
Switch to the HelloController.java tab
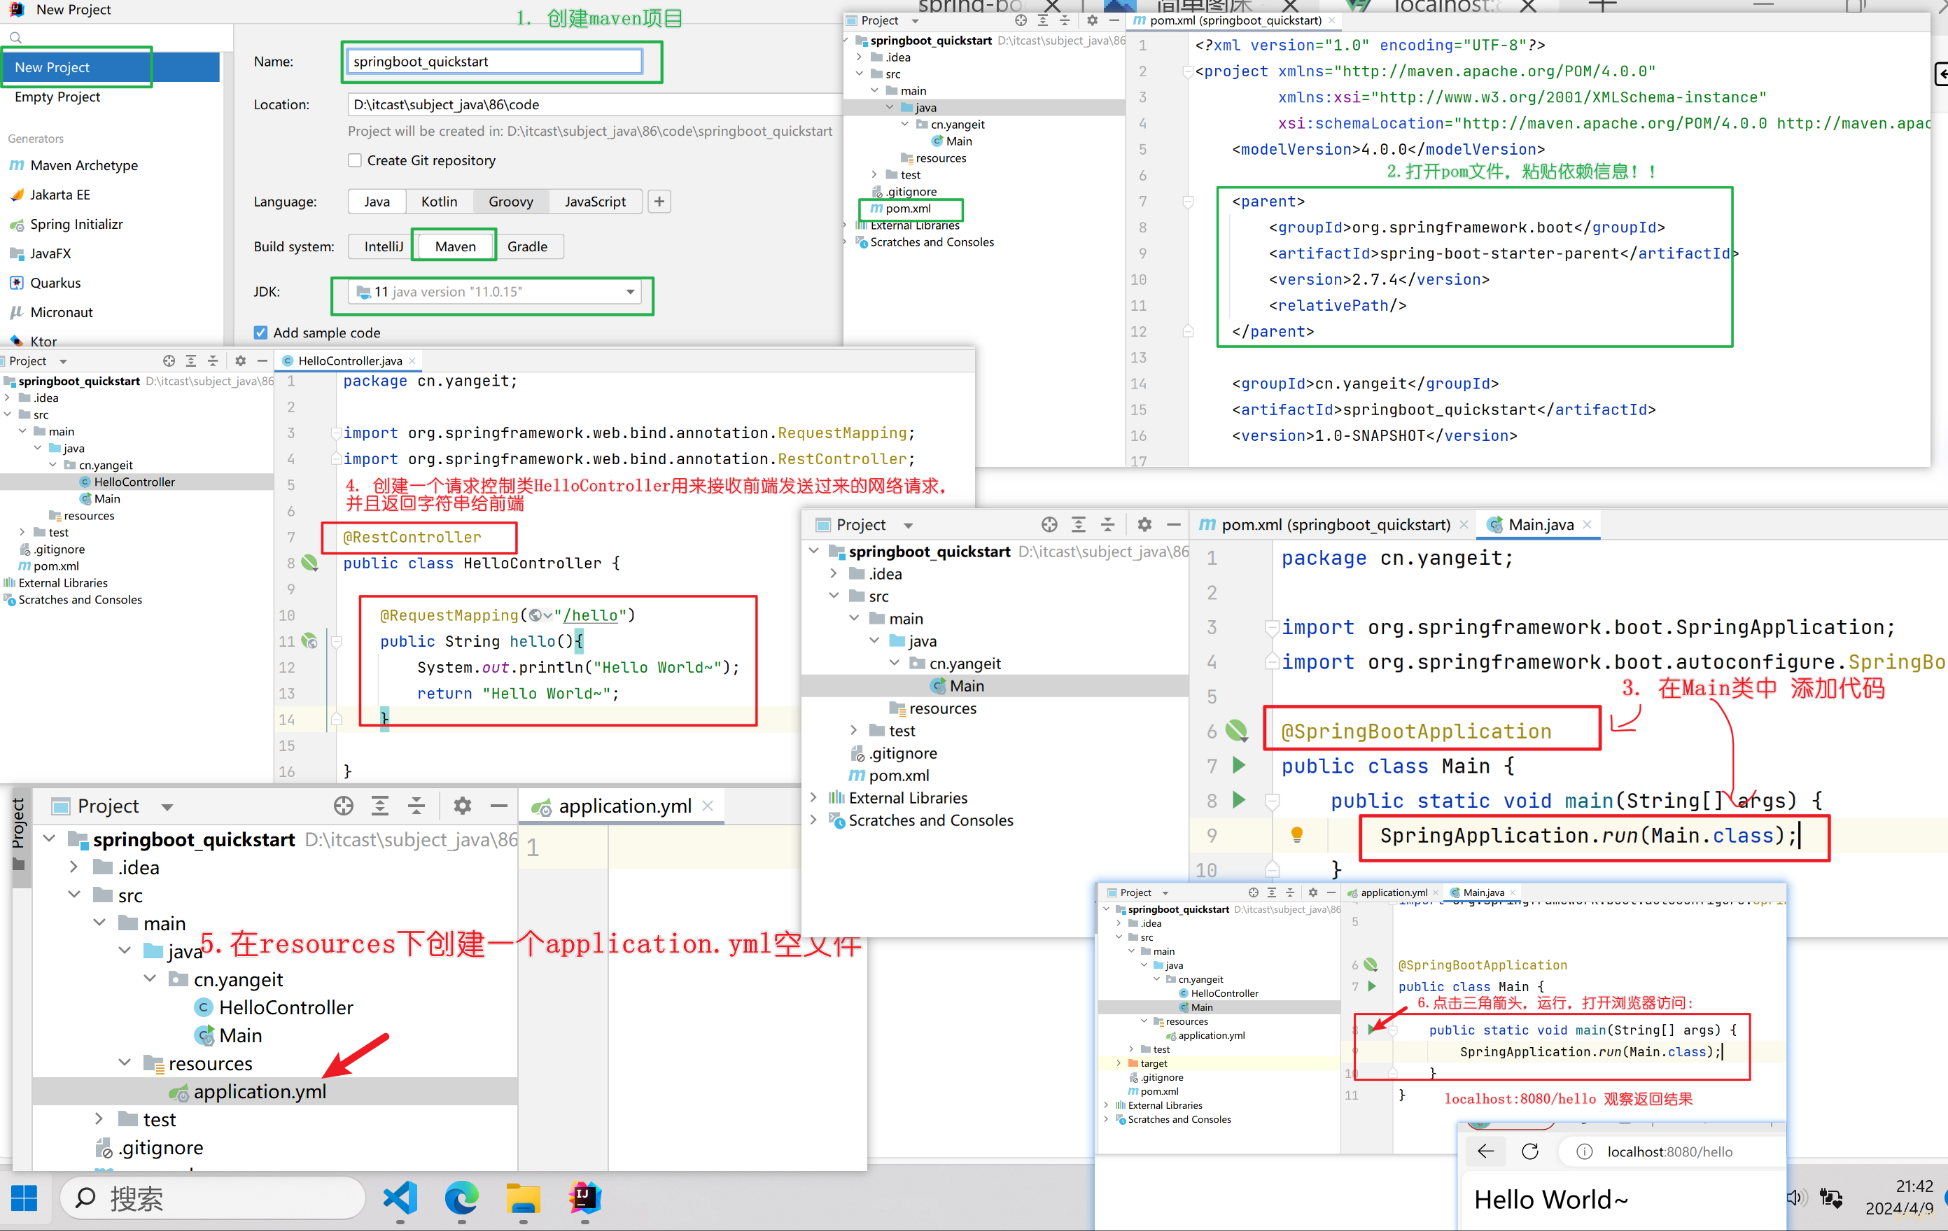click(350, 361)
